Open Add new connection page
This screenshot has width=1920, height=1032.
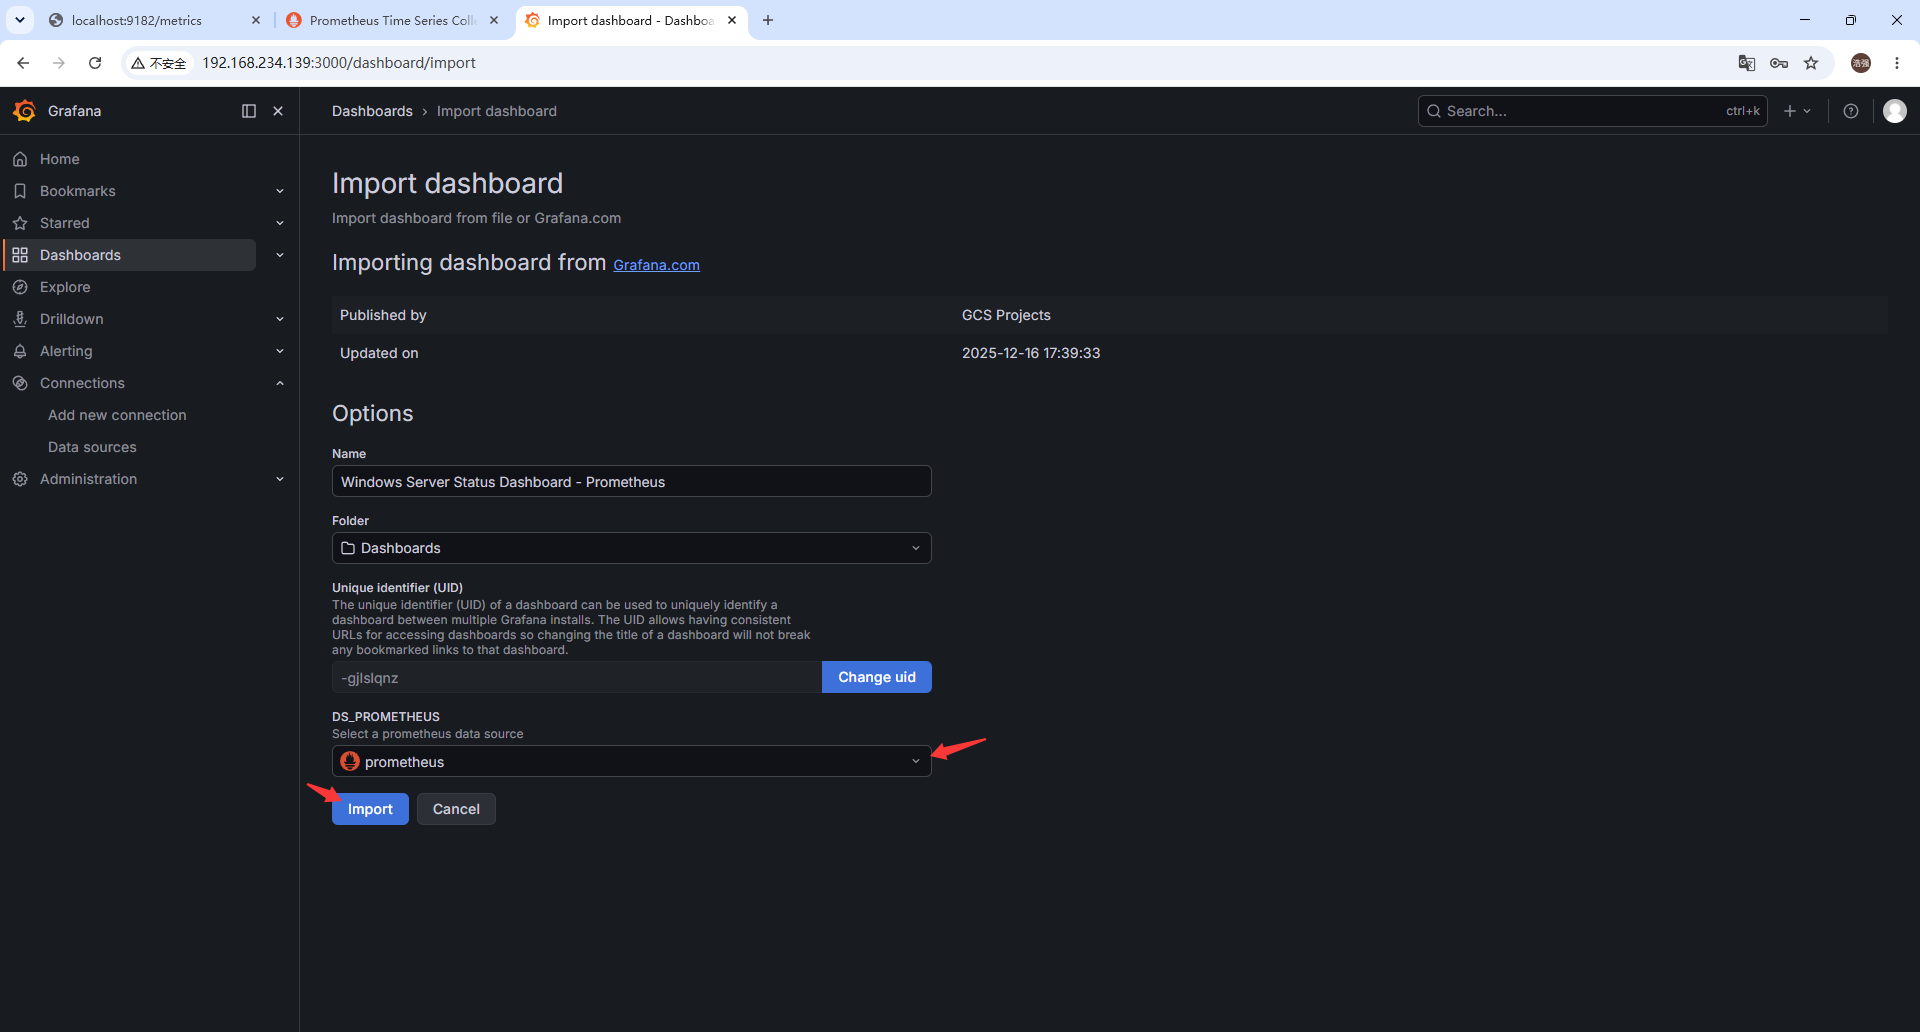(117, 415)
